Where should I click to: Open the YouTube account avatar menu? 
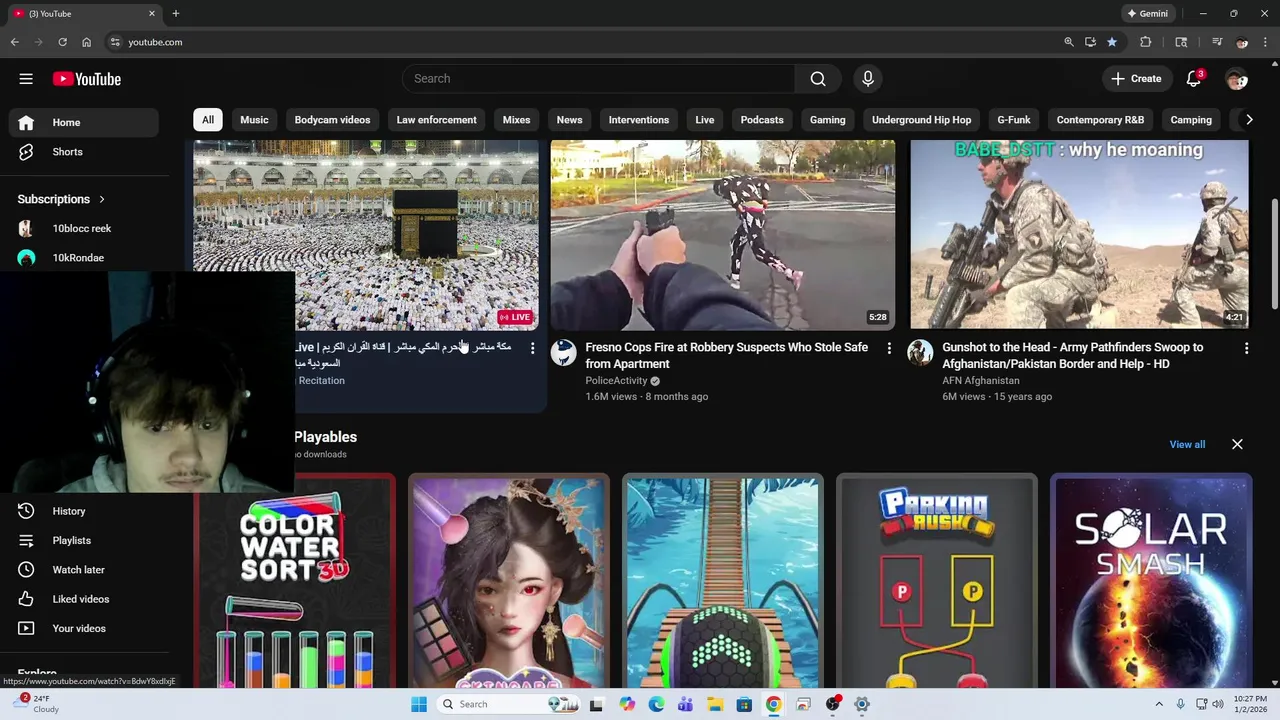coord(1237,79)
